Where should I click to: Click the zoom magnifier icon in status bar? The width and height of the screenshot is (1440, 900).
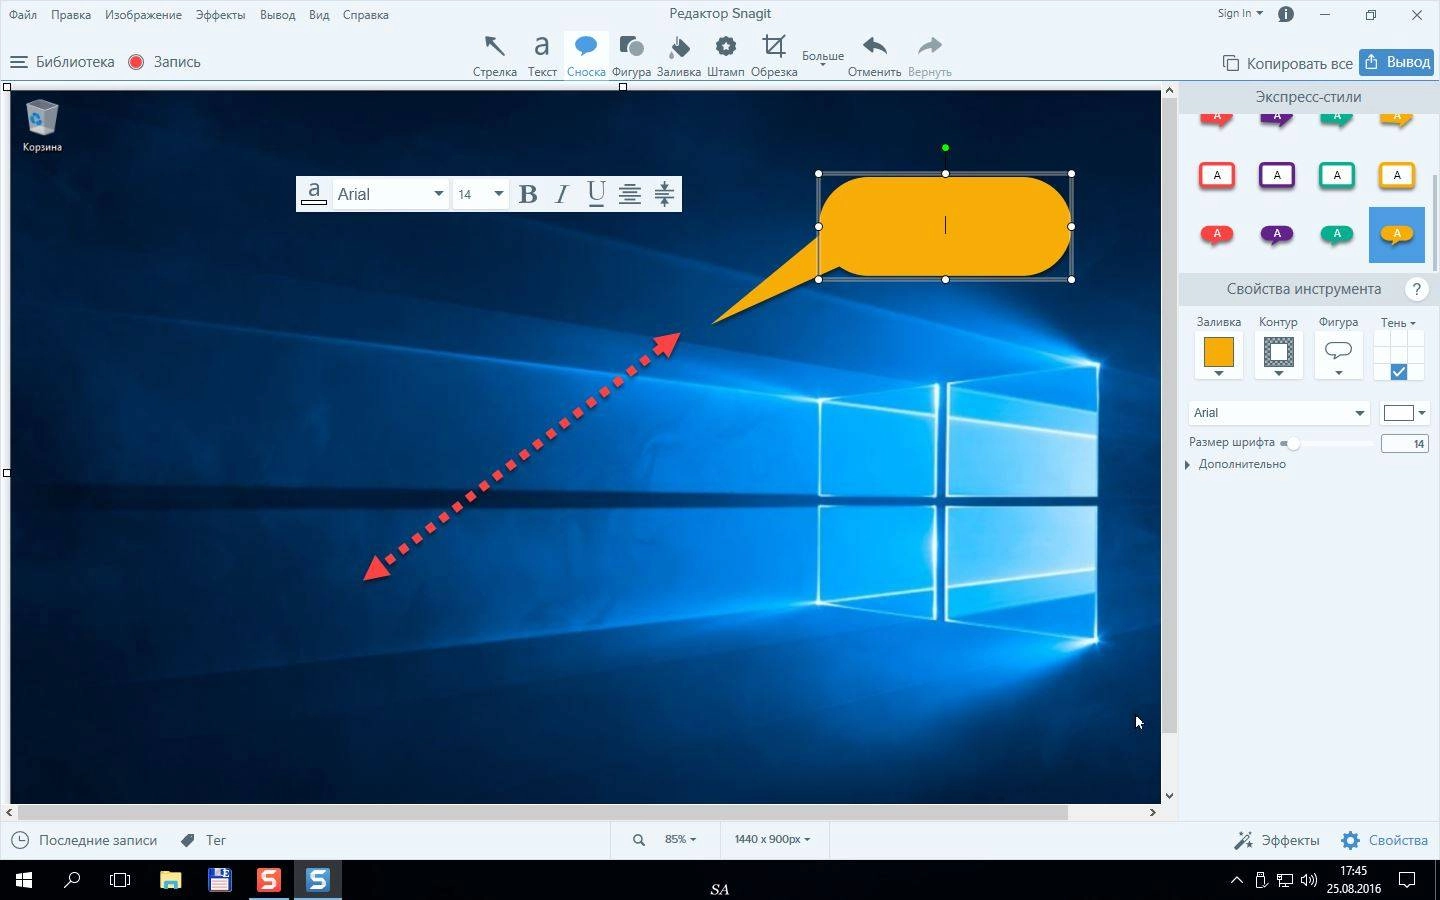638,840
